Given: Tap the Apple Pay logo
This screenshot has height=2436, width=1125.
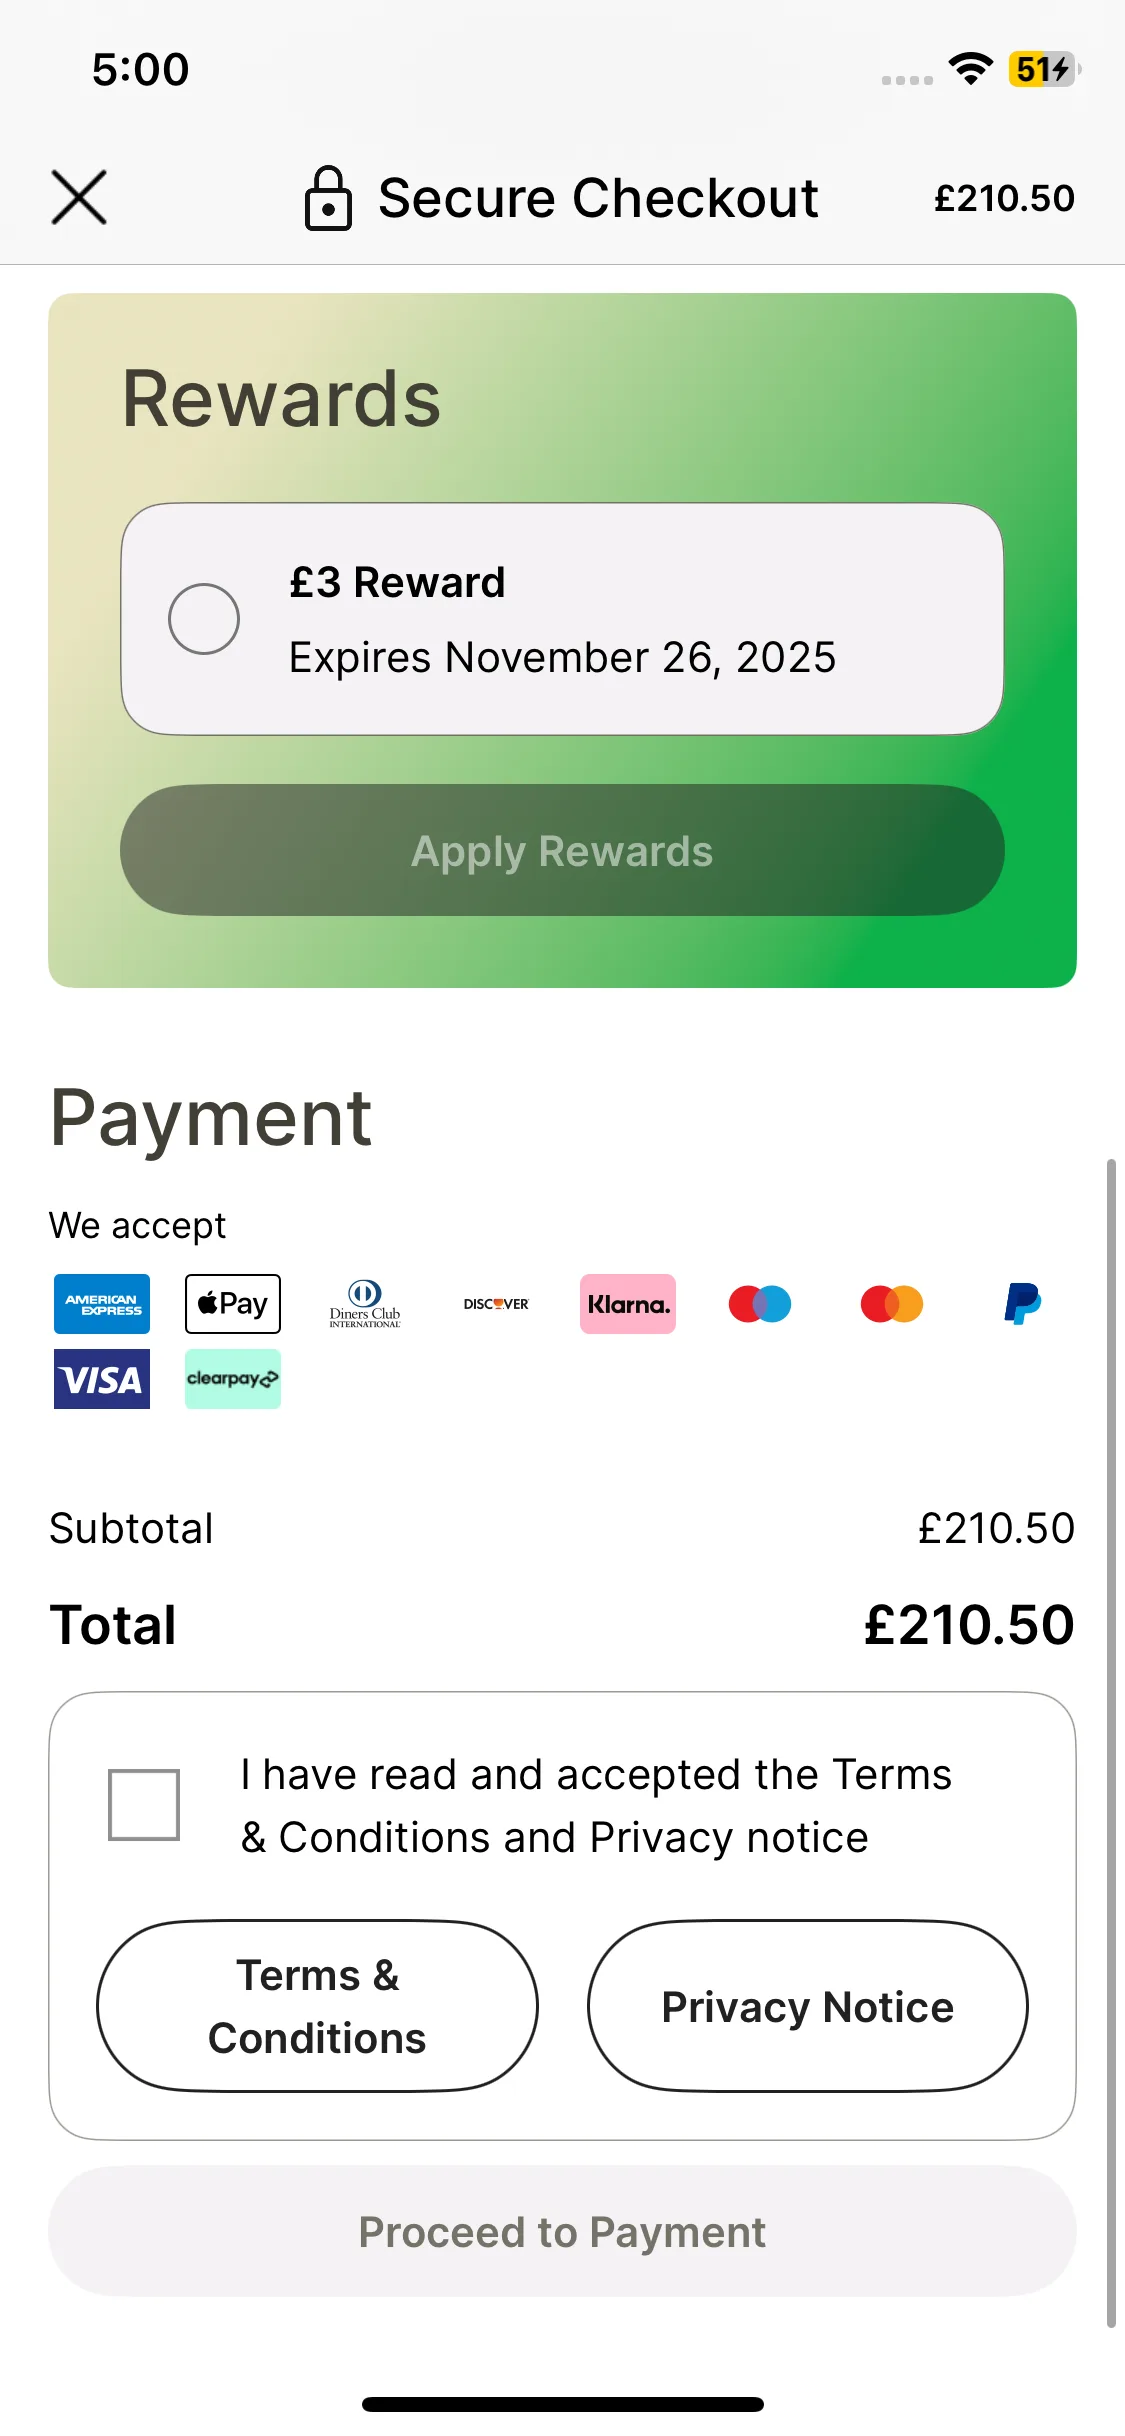Looking at the screenshot, I should (x=233, y=1304).
